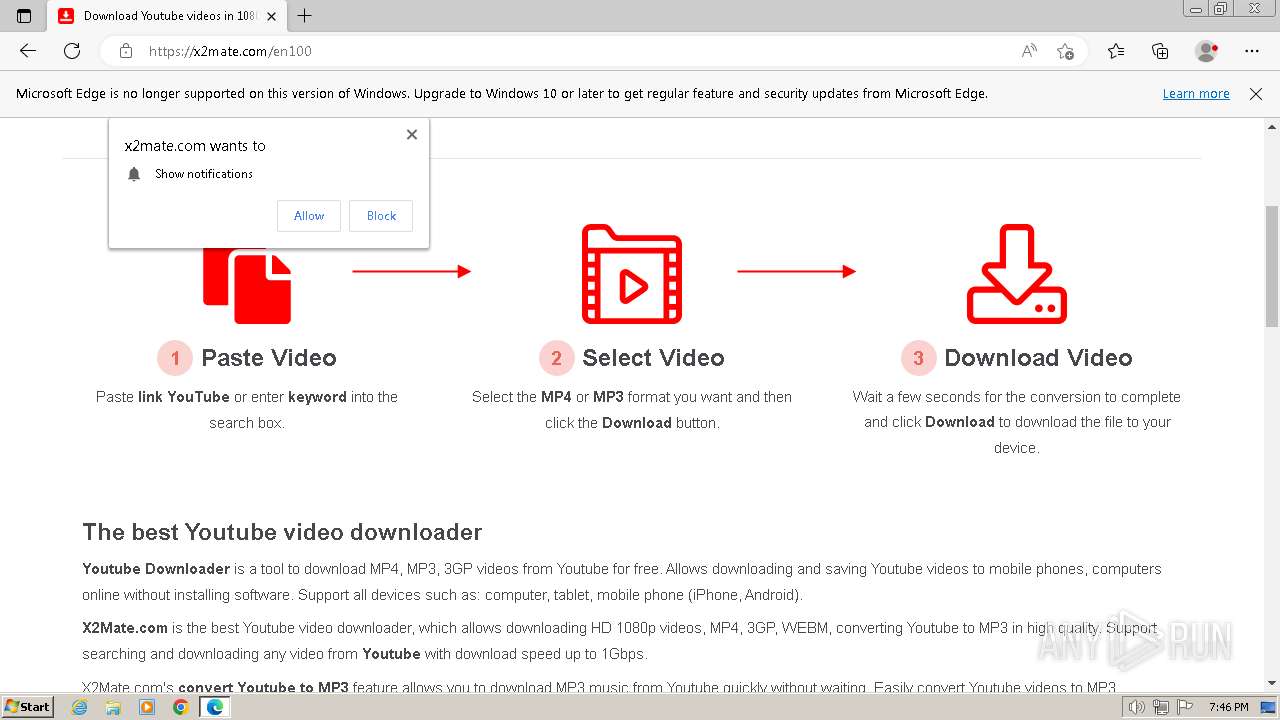Image resolution: width=1280 pixels, height=720 pixels.
Task: Open the Edge profile avatar
Action: tap(1206, 51)
